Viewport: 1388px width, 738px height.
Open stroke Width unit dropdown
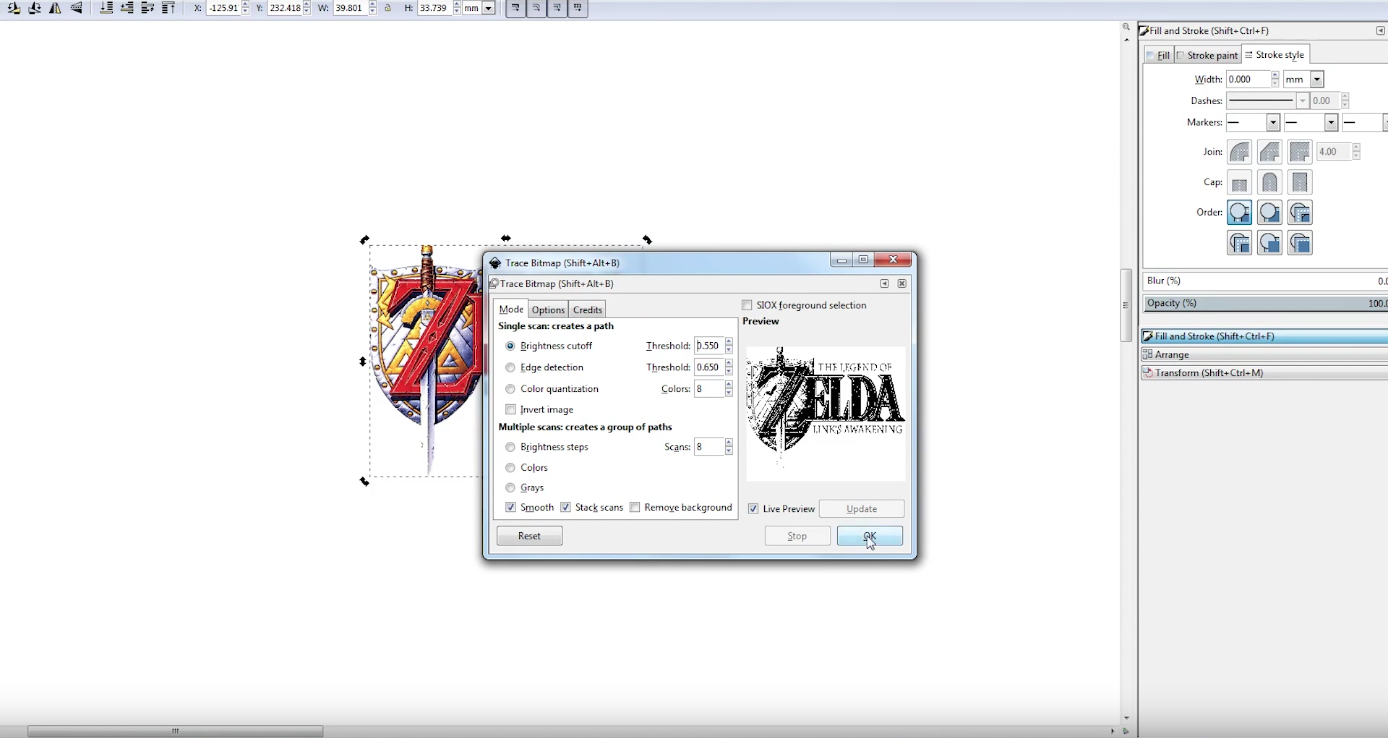point(1317,79)
